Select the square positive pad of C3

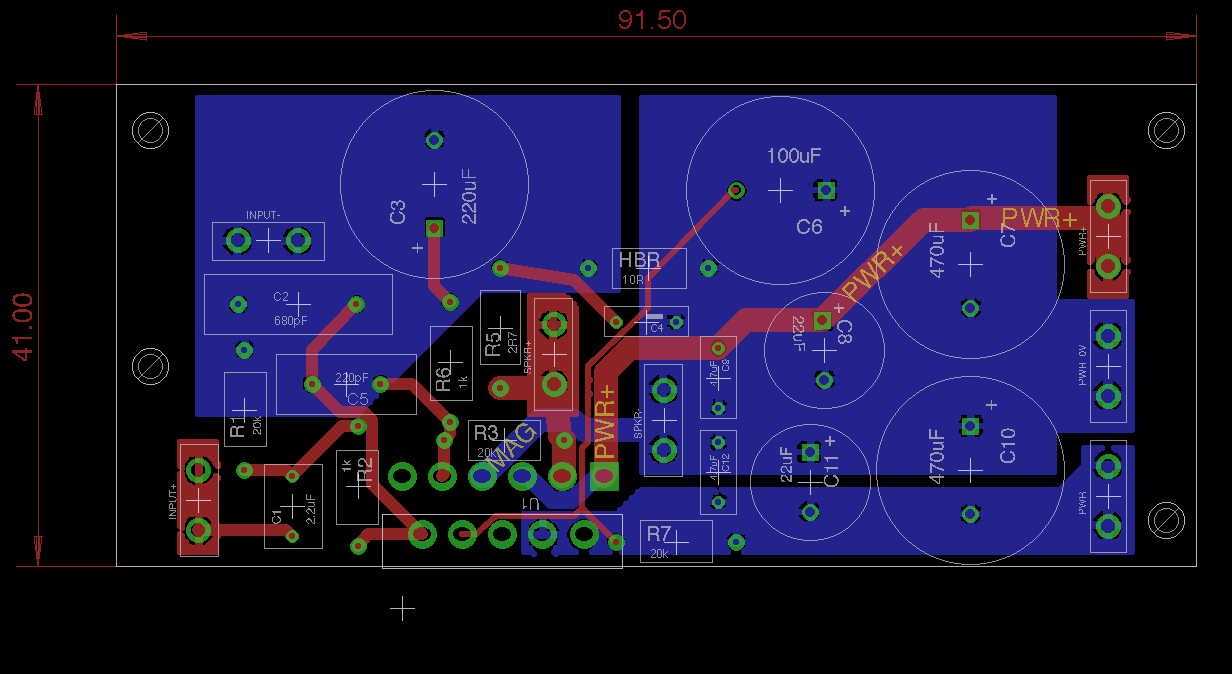coord(434,228)
